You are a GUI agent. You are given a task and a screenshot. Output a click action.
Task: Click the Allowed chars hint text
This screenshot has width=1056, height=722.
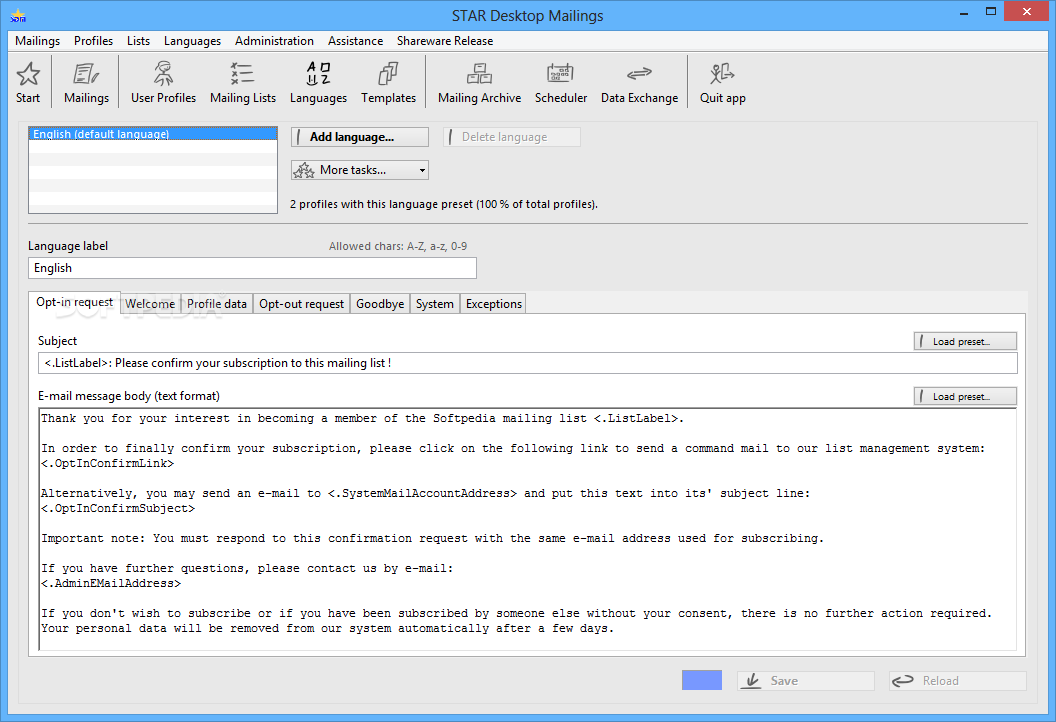click(x=397, y=247)
